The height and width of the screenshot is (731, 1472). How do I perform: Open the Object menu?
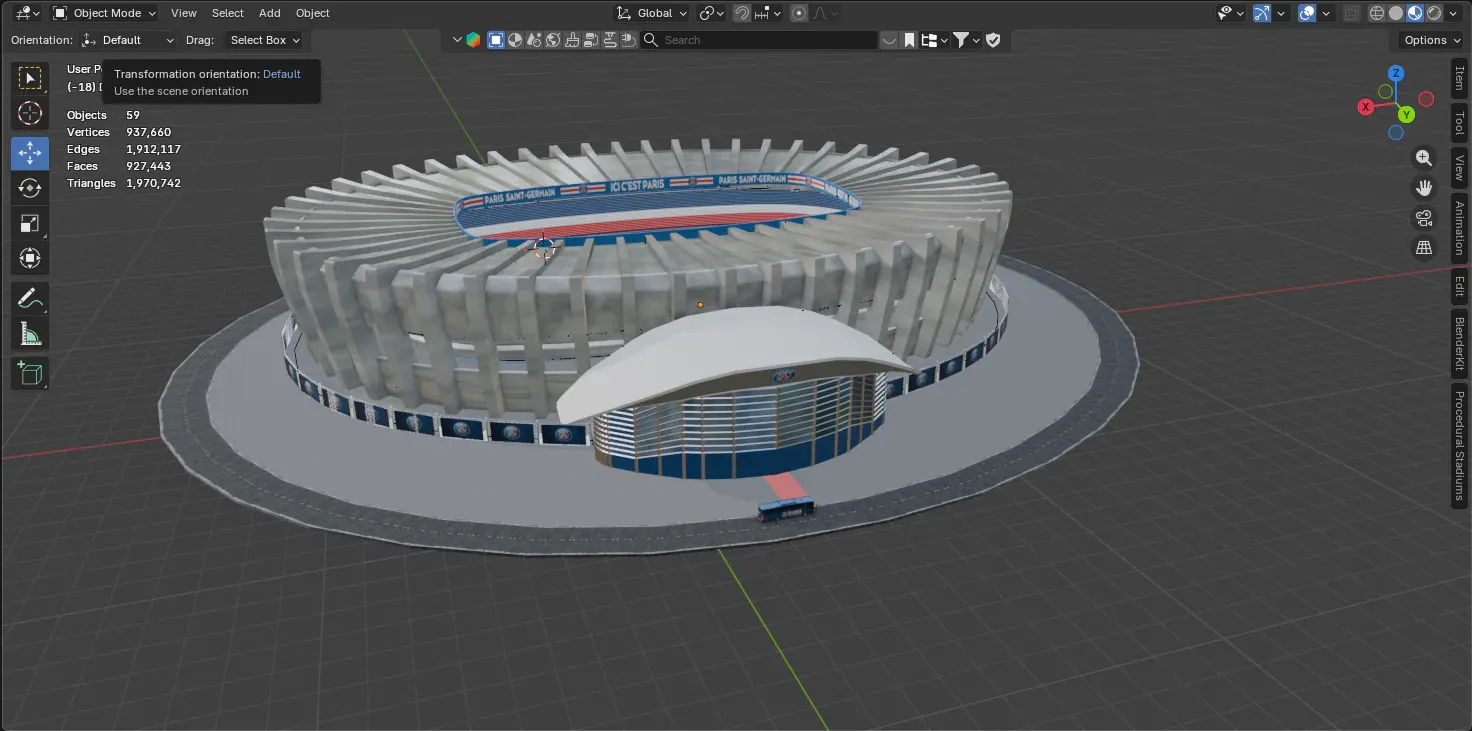point(313,13)
